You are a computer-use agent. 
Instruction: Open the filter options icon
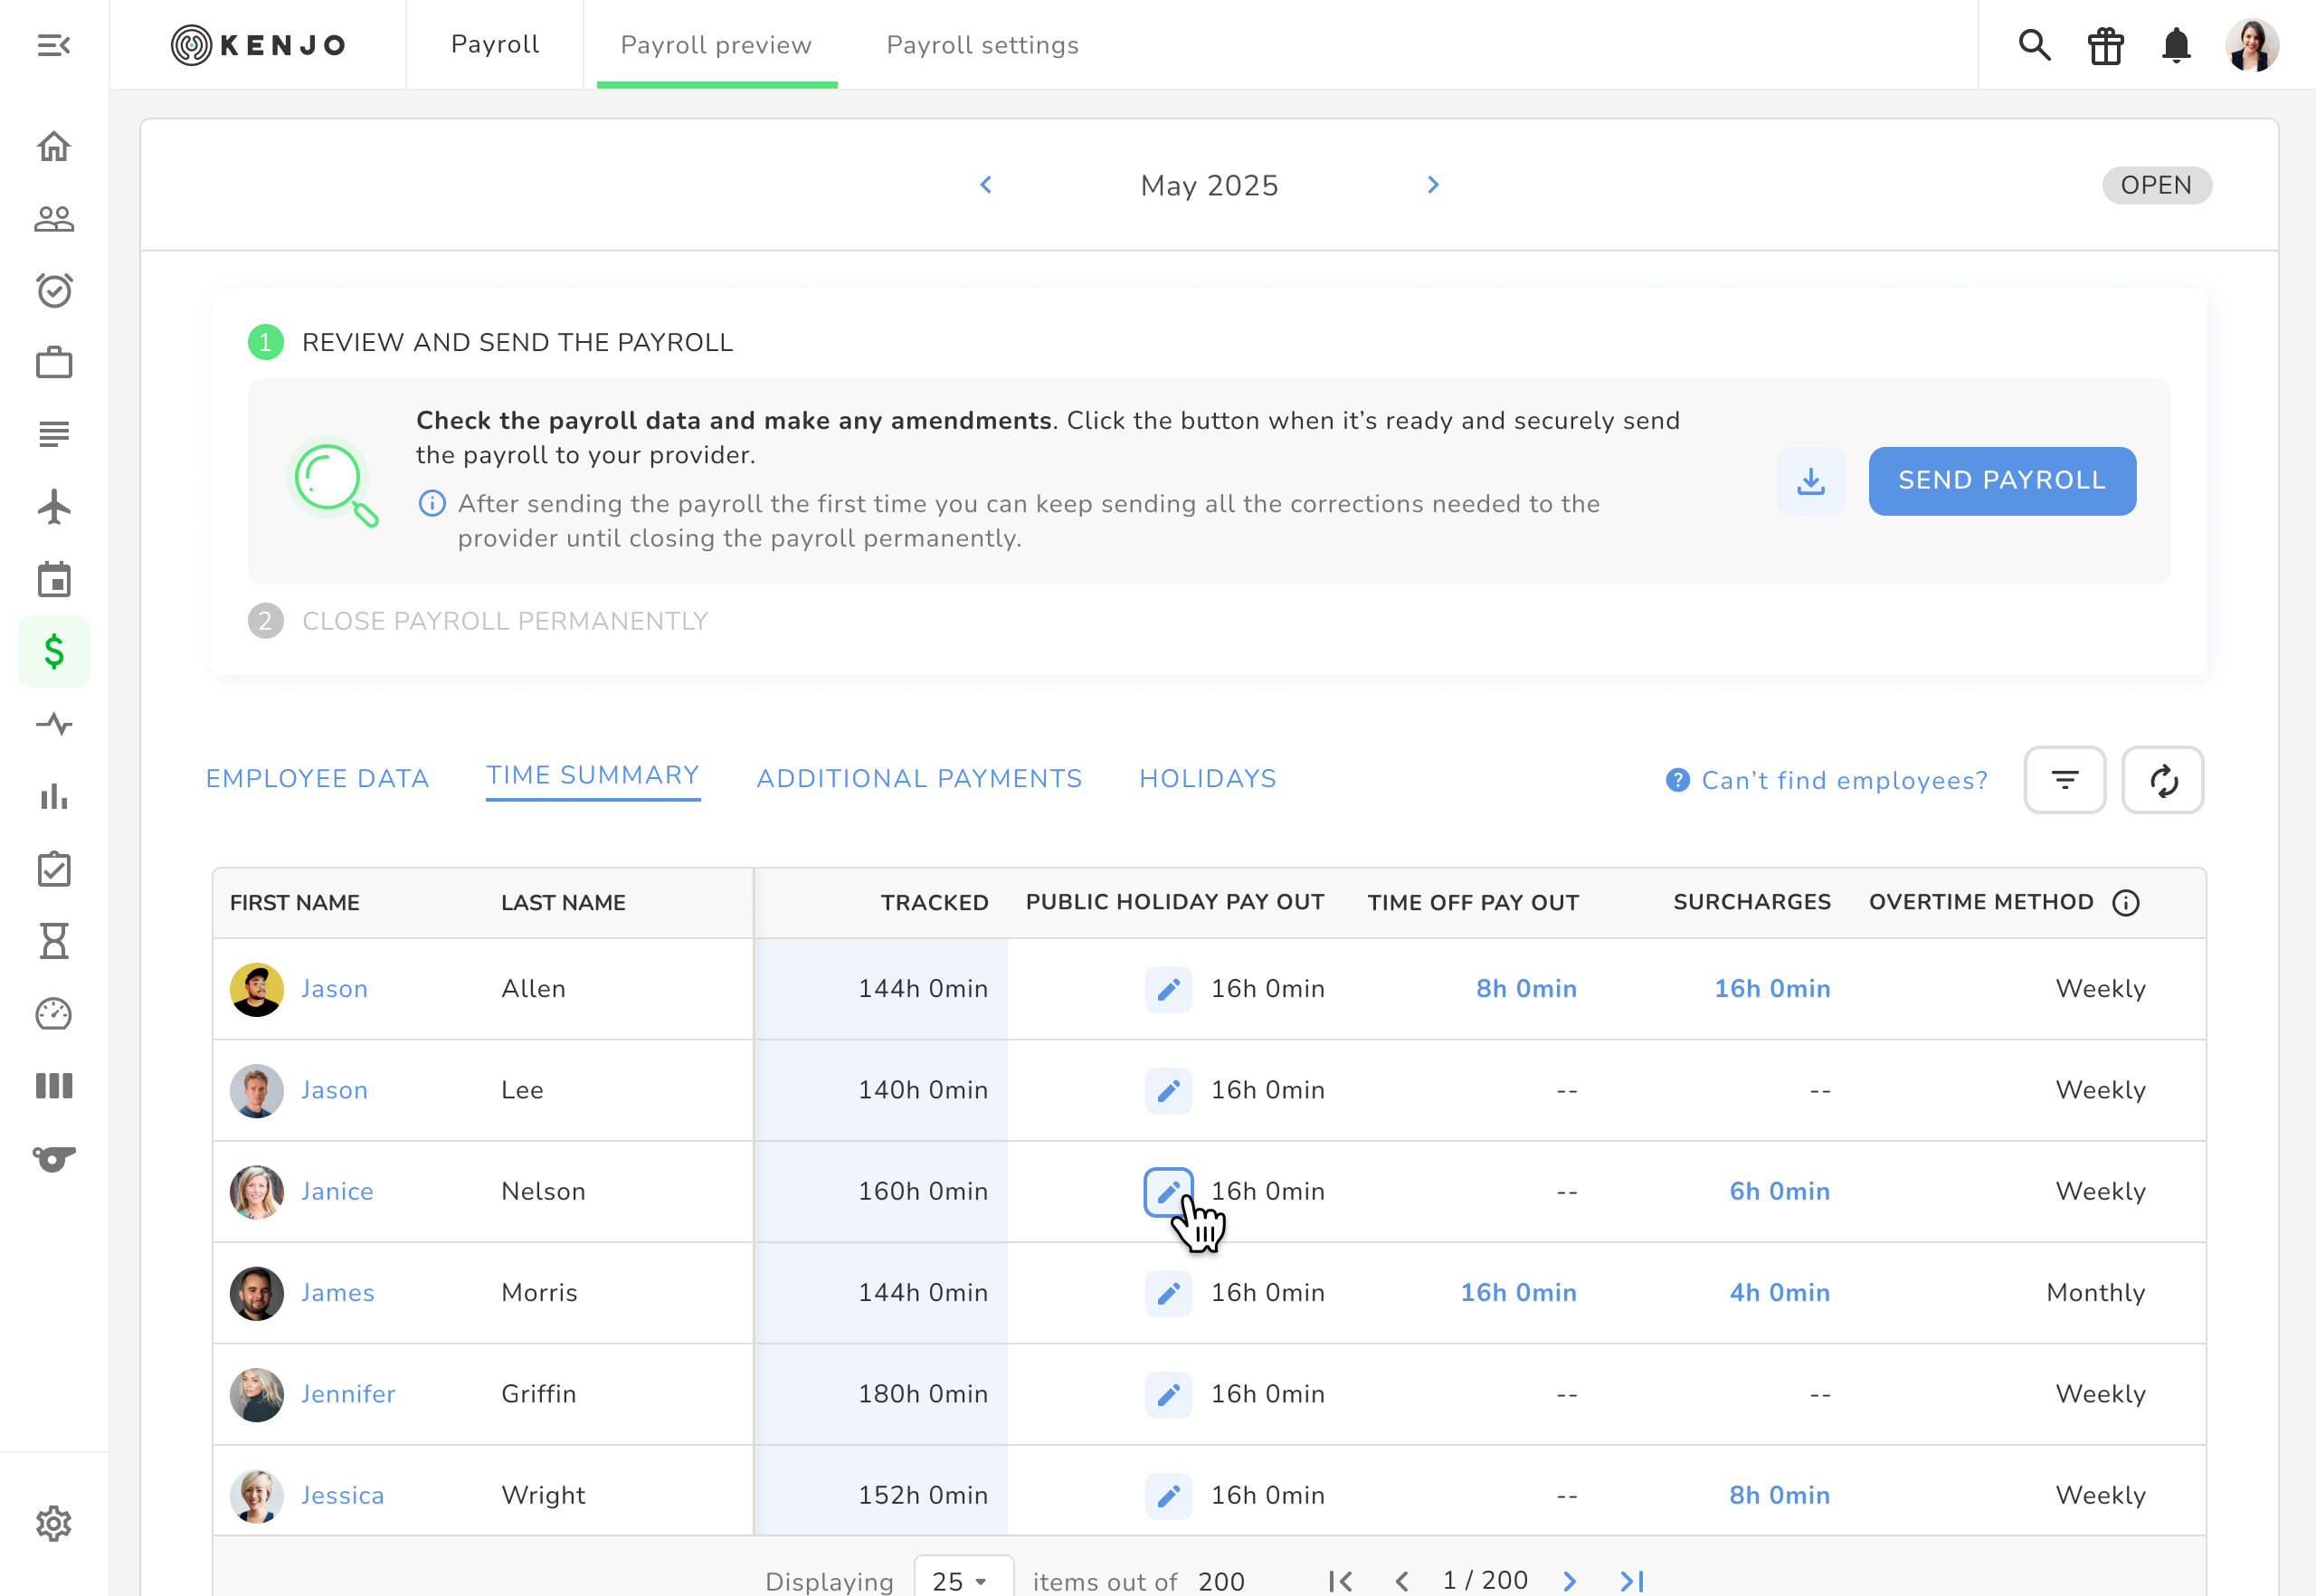(2064, 780)
